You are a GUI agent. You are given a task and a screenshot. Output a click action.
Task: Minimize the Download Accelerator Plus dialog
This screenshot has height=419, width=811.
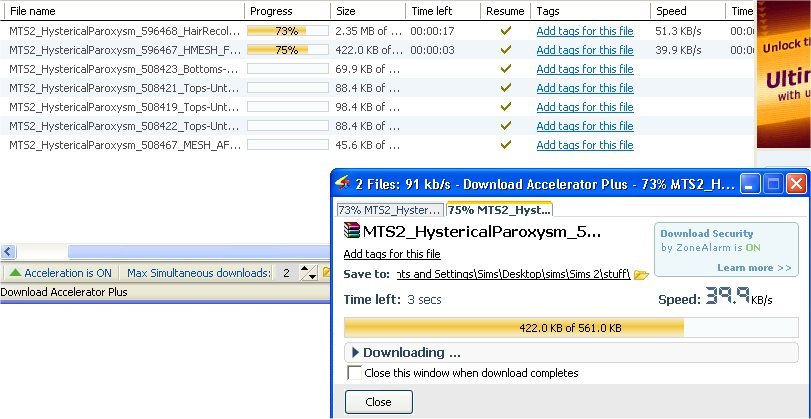pos(750,184)
